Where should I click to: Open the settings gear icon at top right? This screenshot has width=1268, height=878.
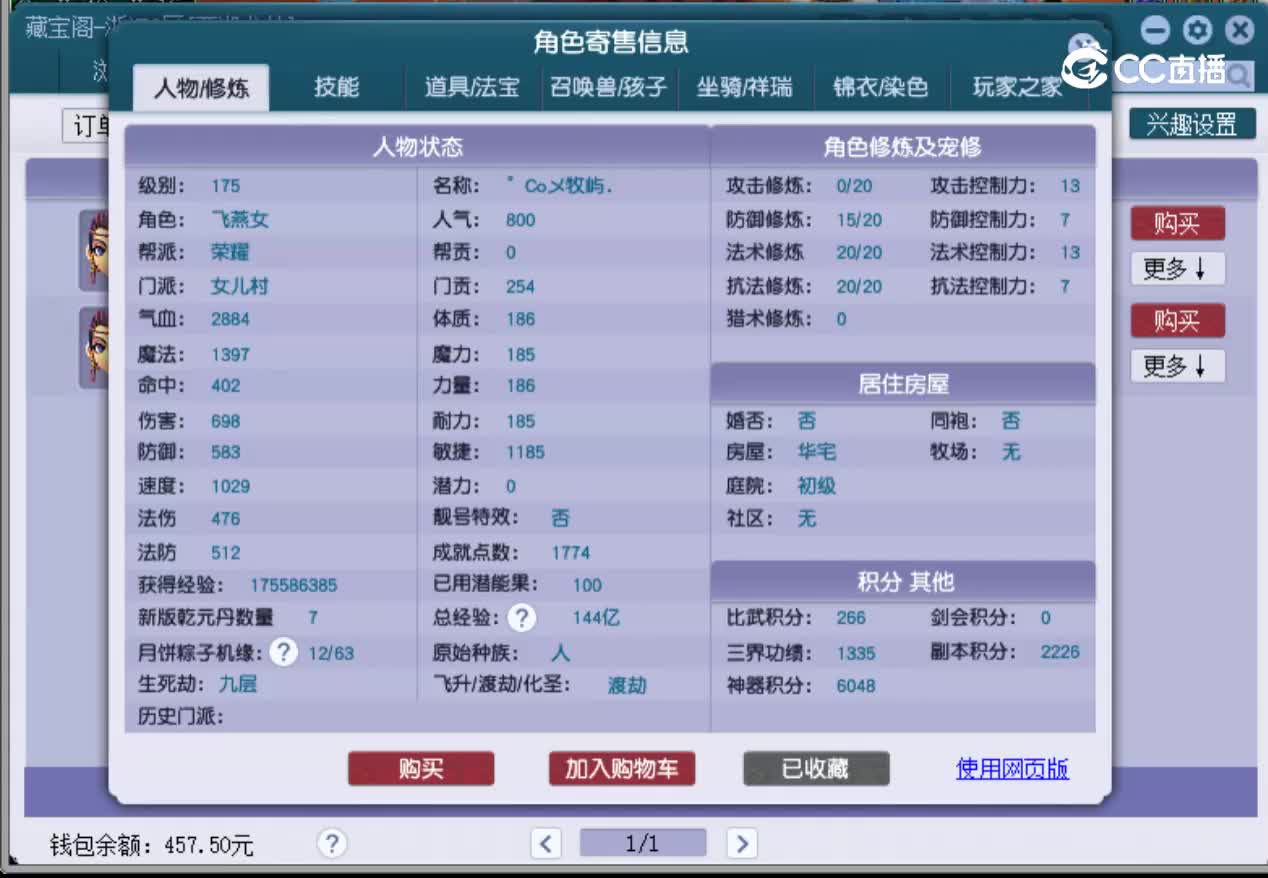pos(1197,31)
